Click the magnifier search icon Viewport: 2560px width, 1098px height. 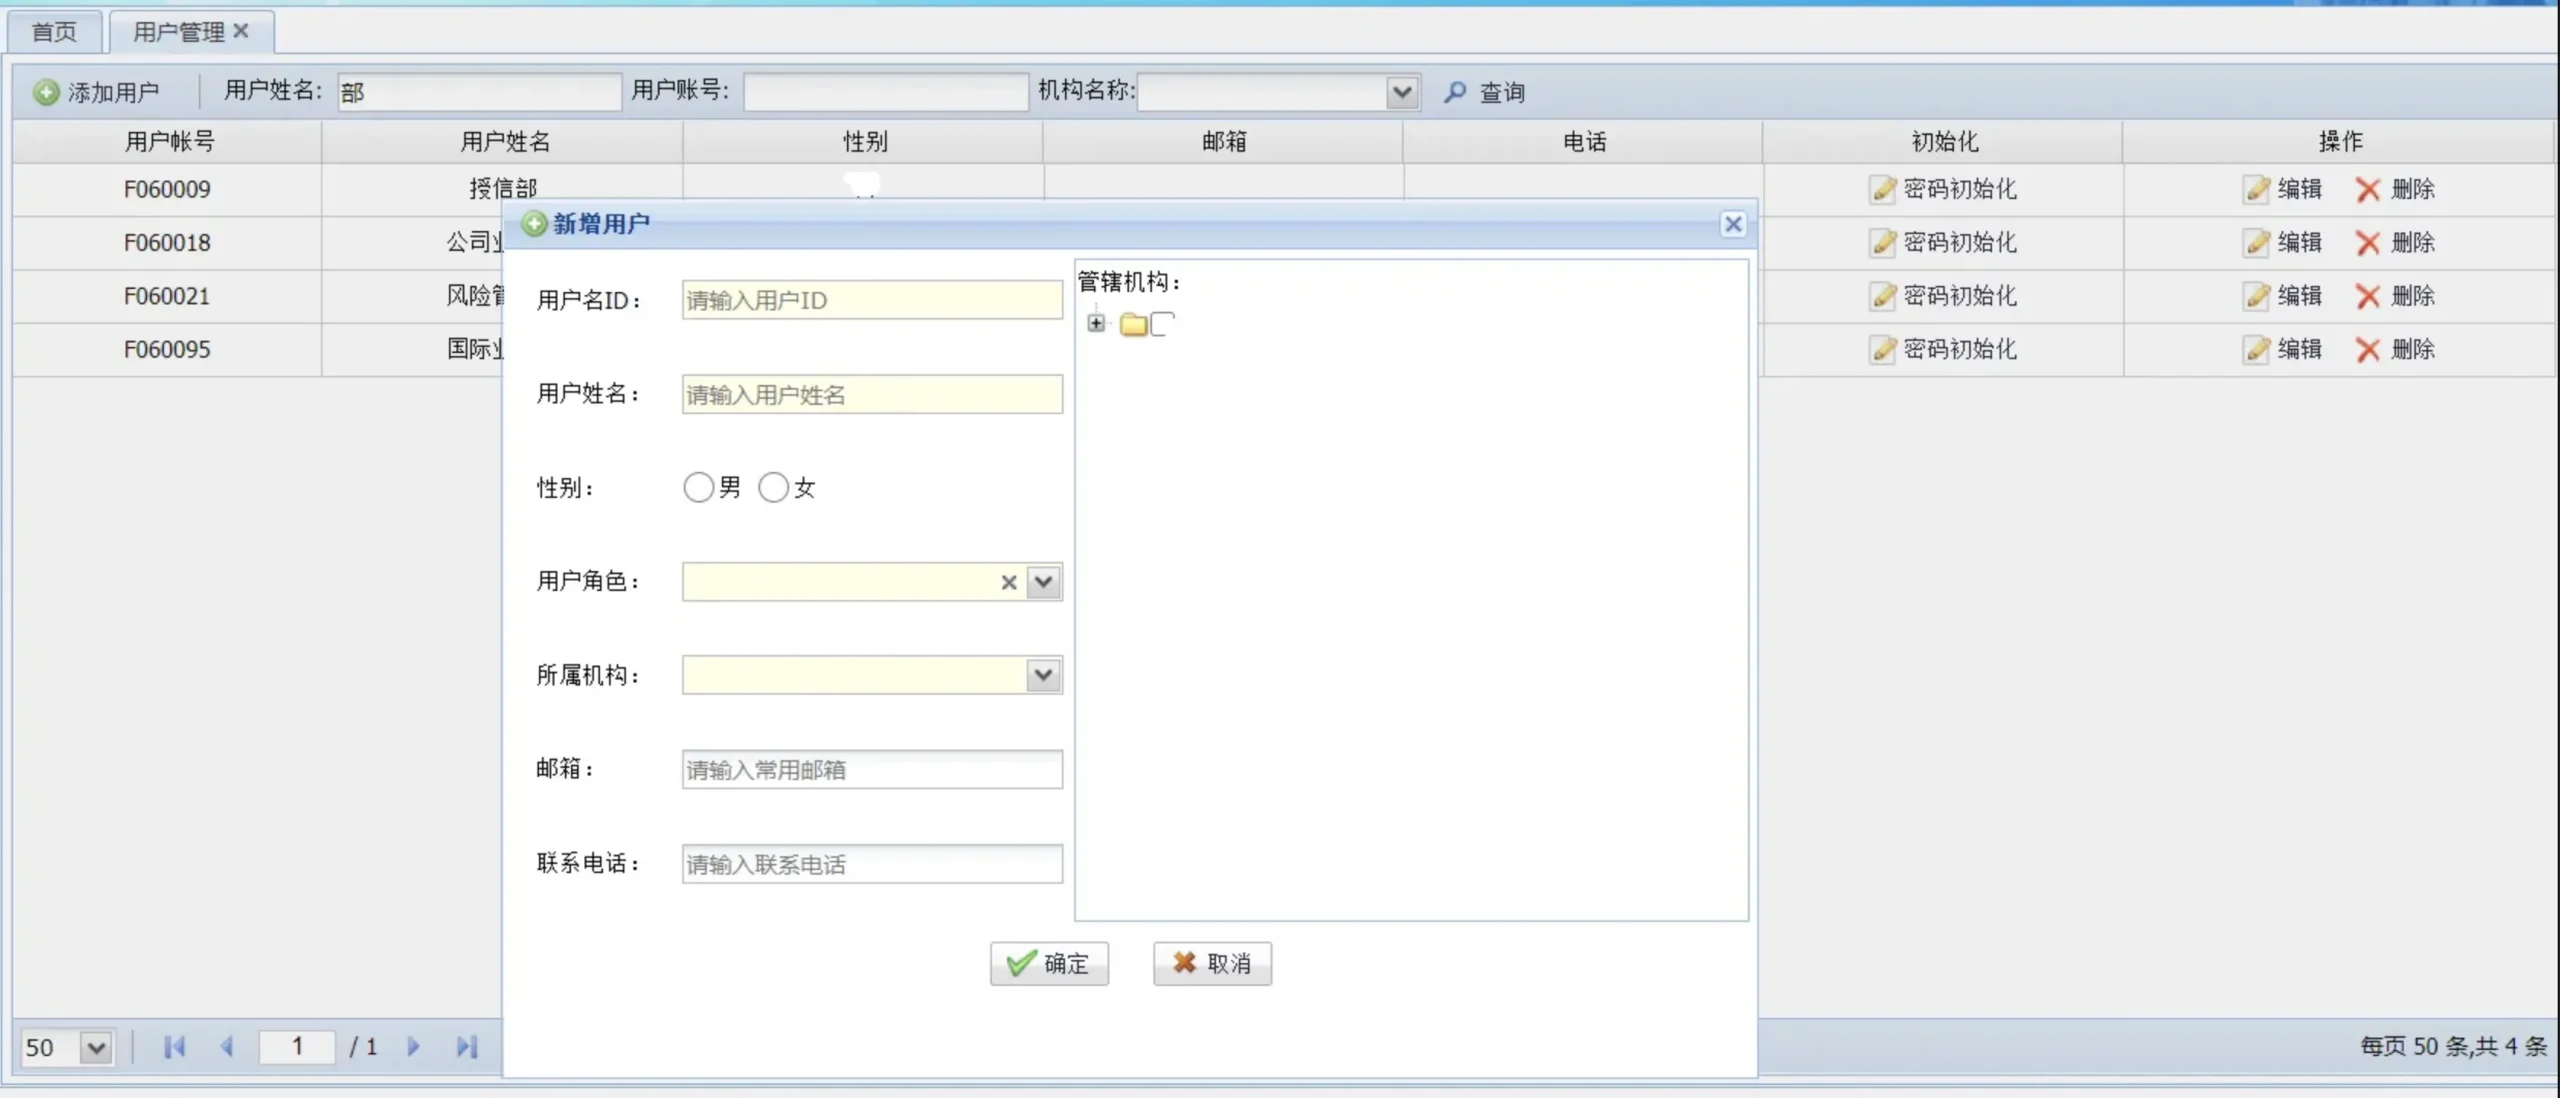click(x=1455, y=92)
